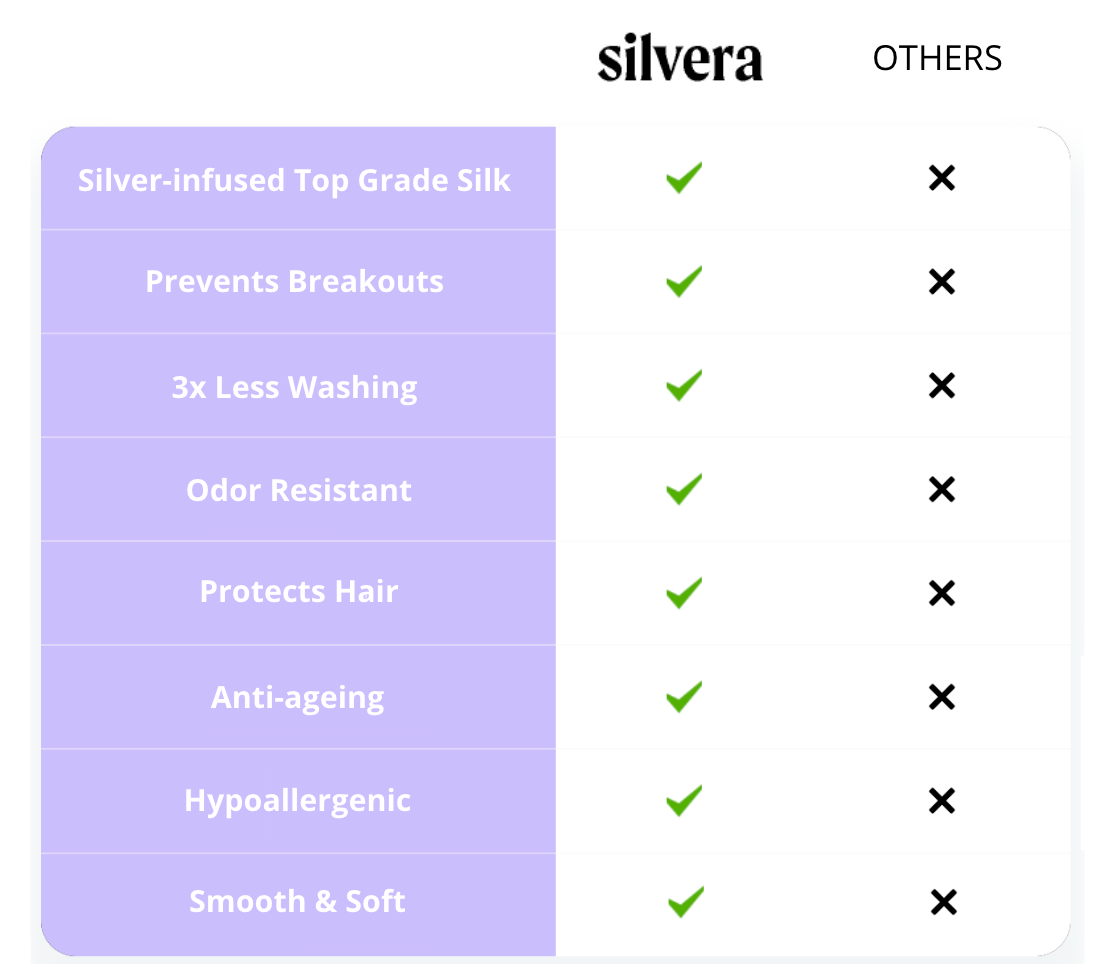Click green checkmark in Smooth & Soft row
1116x964 pixels.
point(686,902)
